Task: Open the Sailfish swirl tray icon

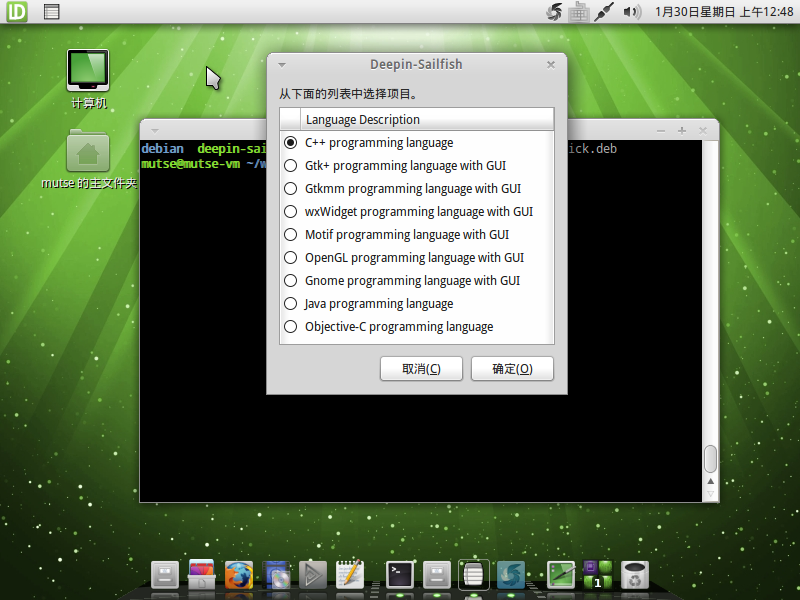Action: pos(554,12)
